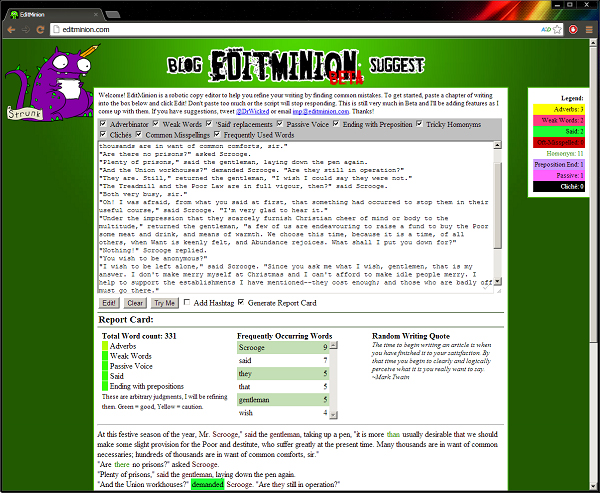The height and width of the screenshot is (493, 600).
Task: Select the EditMinion tab
Action: point(54,15)
